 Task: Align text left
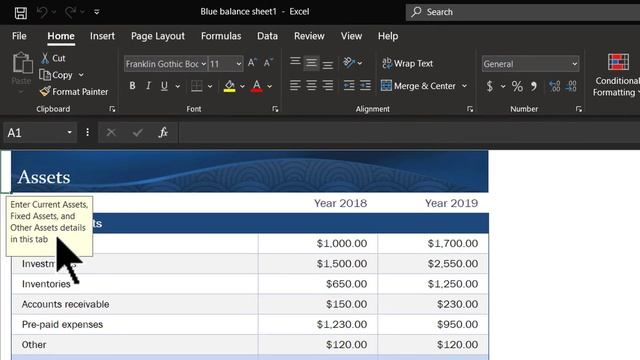tap(295, 85)
